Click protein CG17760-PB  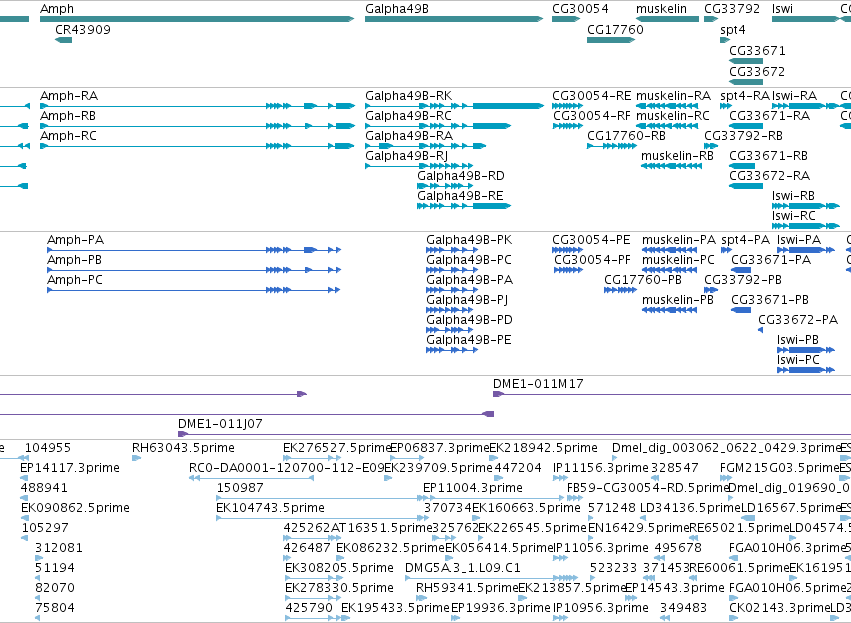620,290
